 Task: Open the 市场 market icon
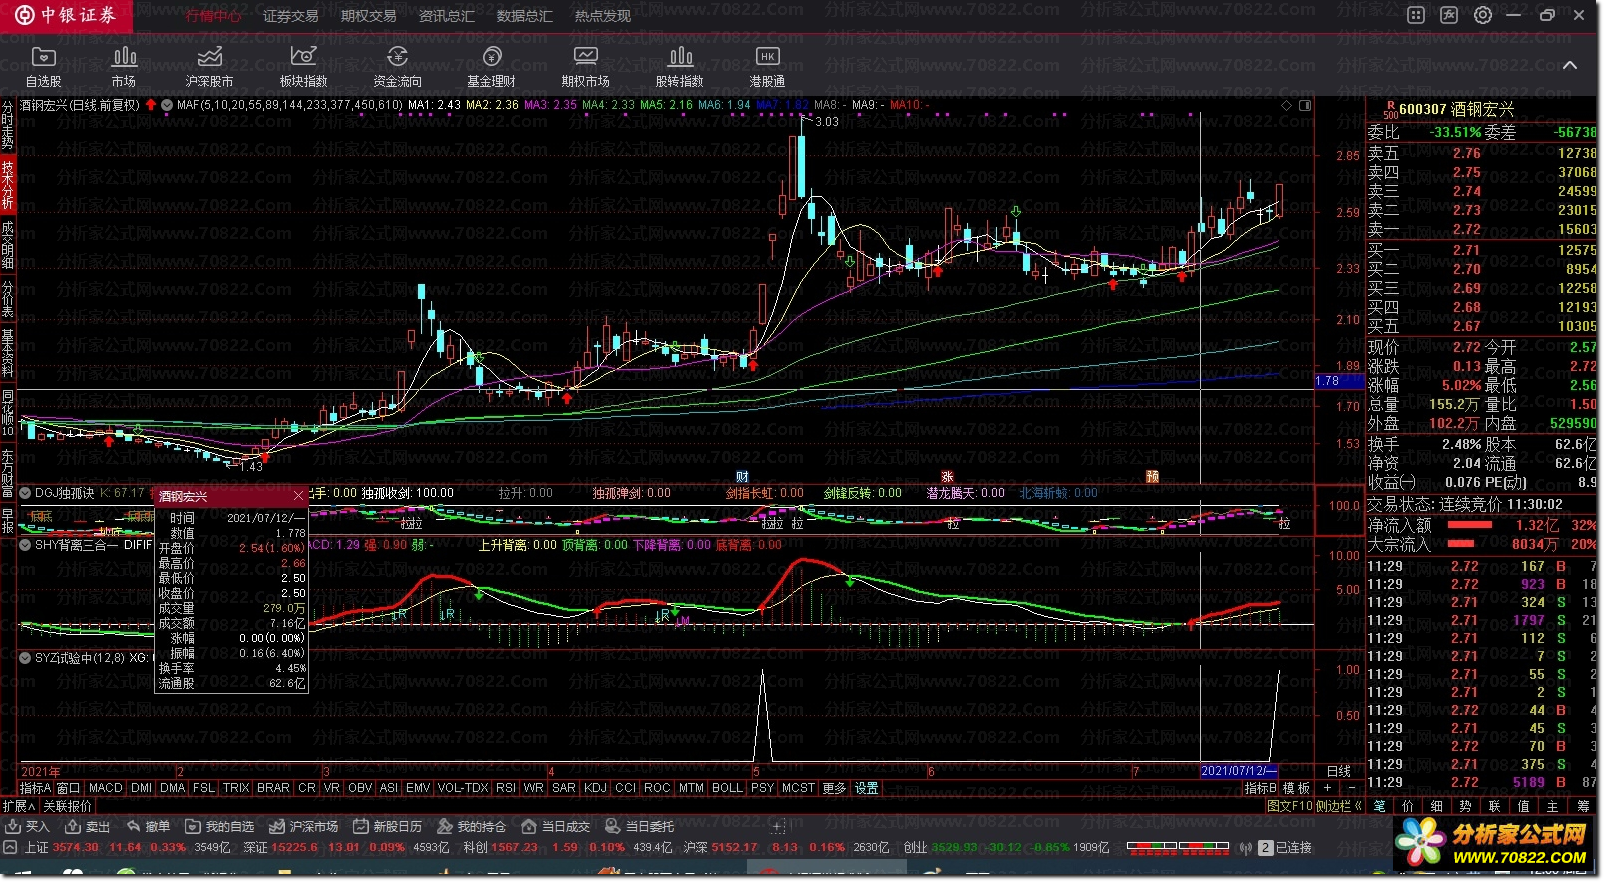[124, 66]
